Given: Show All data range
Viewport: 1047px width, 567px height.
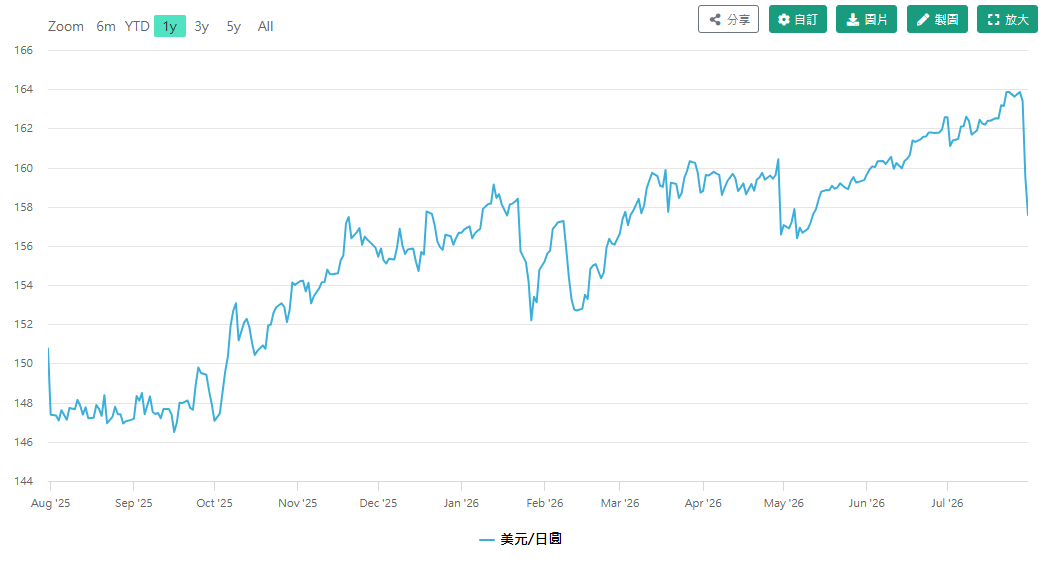Looking at the screenshot, I should pyautogui.click(x=265, y=26).
